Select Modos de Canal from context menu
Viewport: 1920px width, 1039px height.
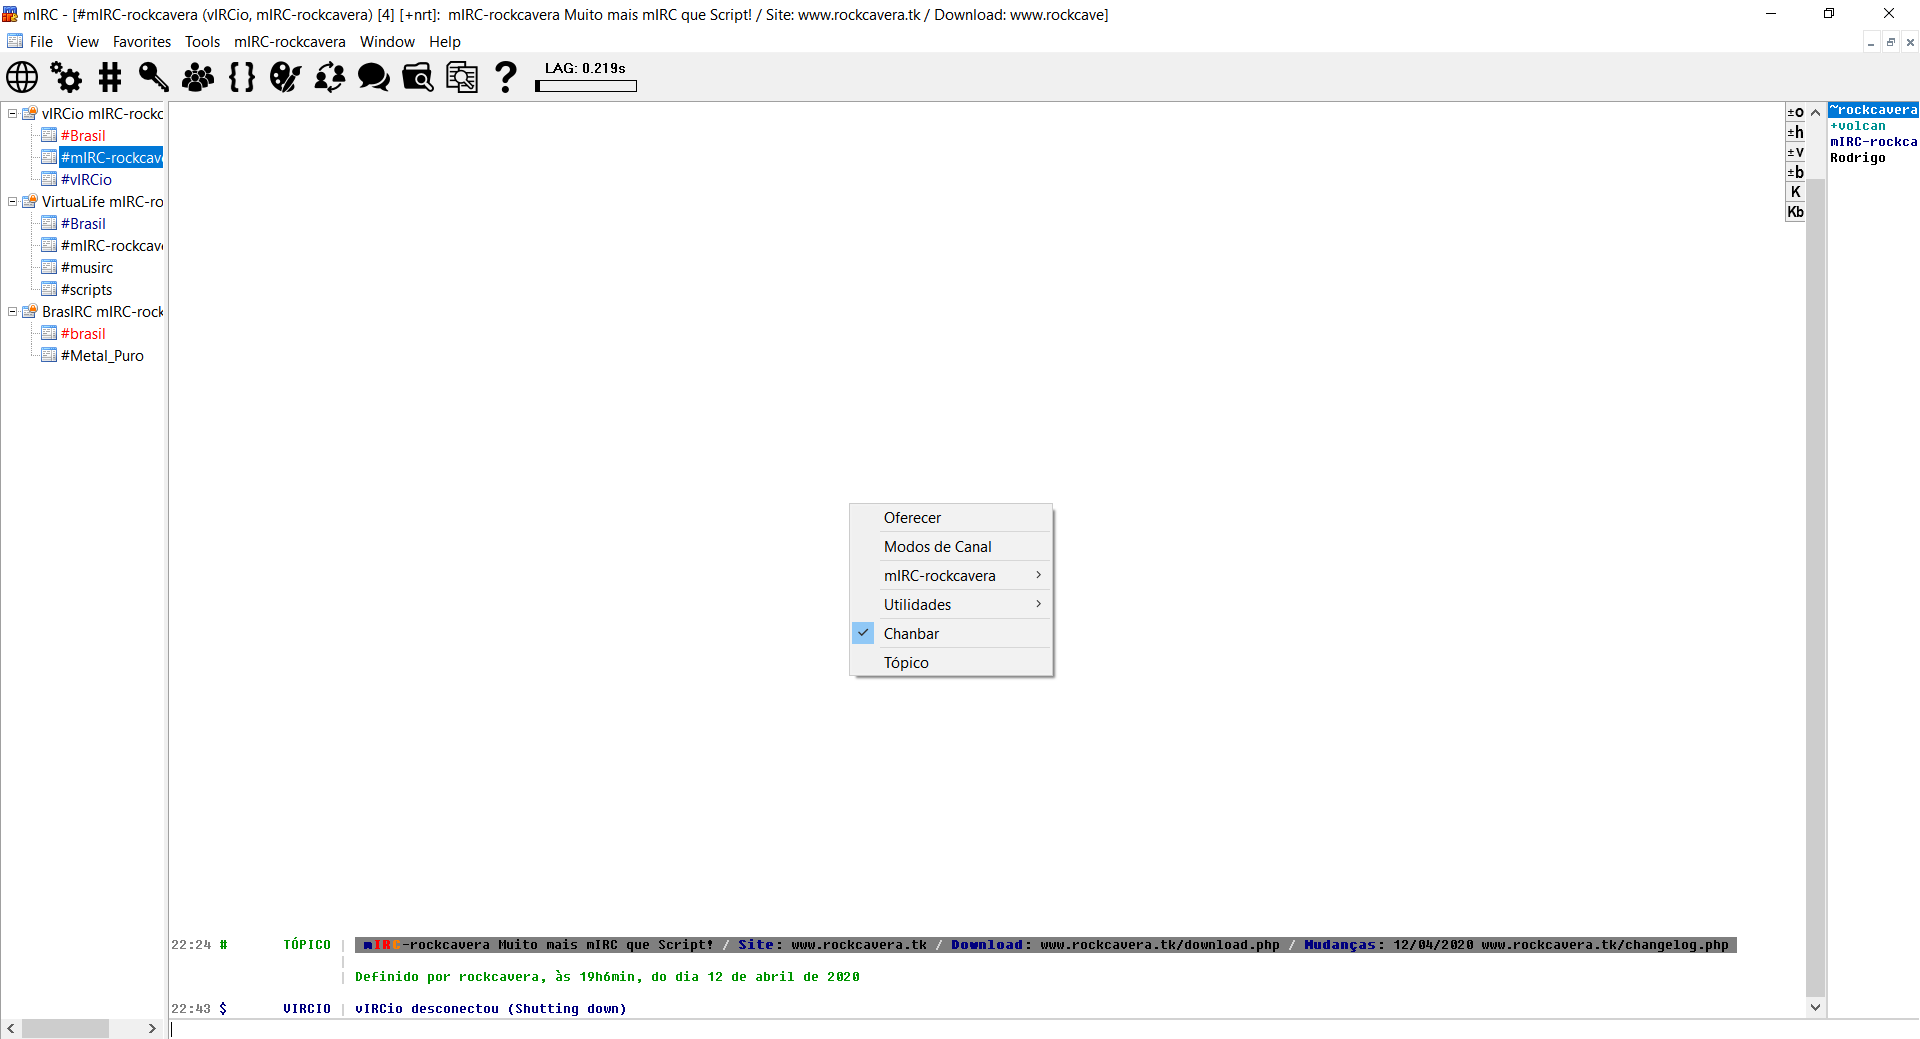pos(937,547)
